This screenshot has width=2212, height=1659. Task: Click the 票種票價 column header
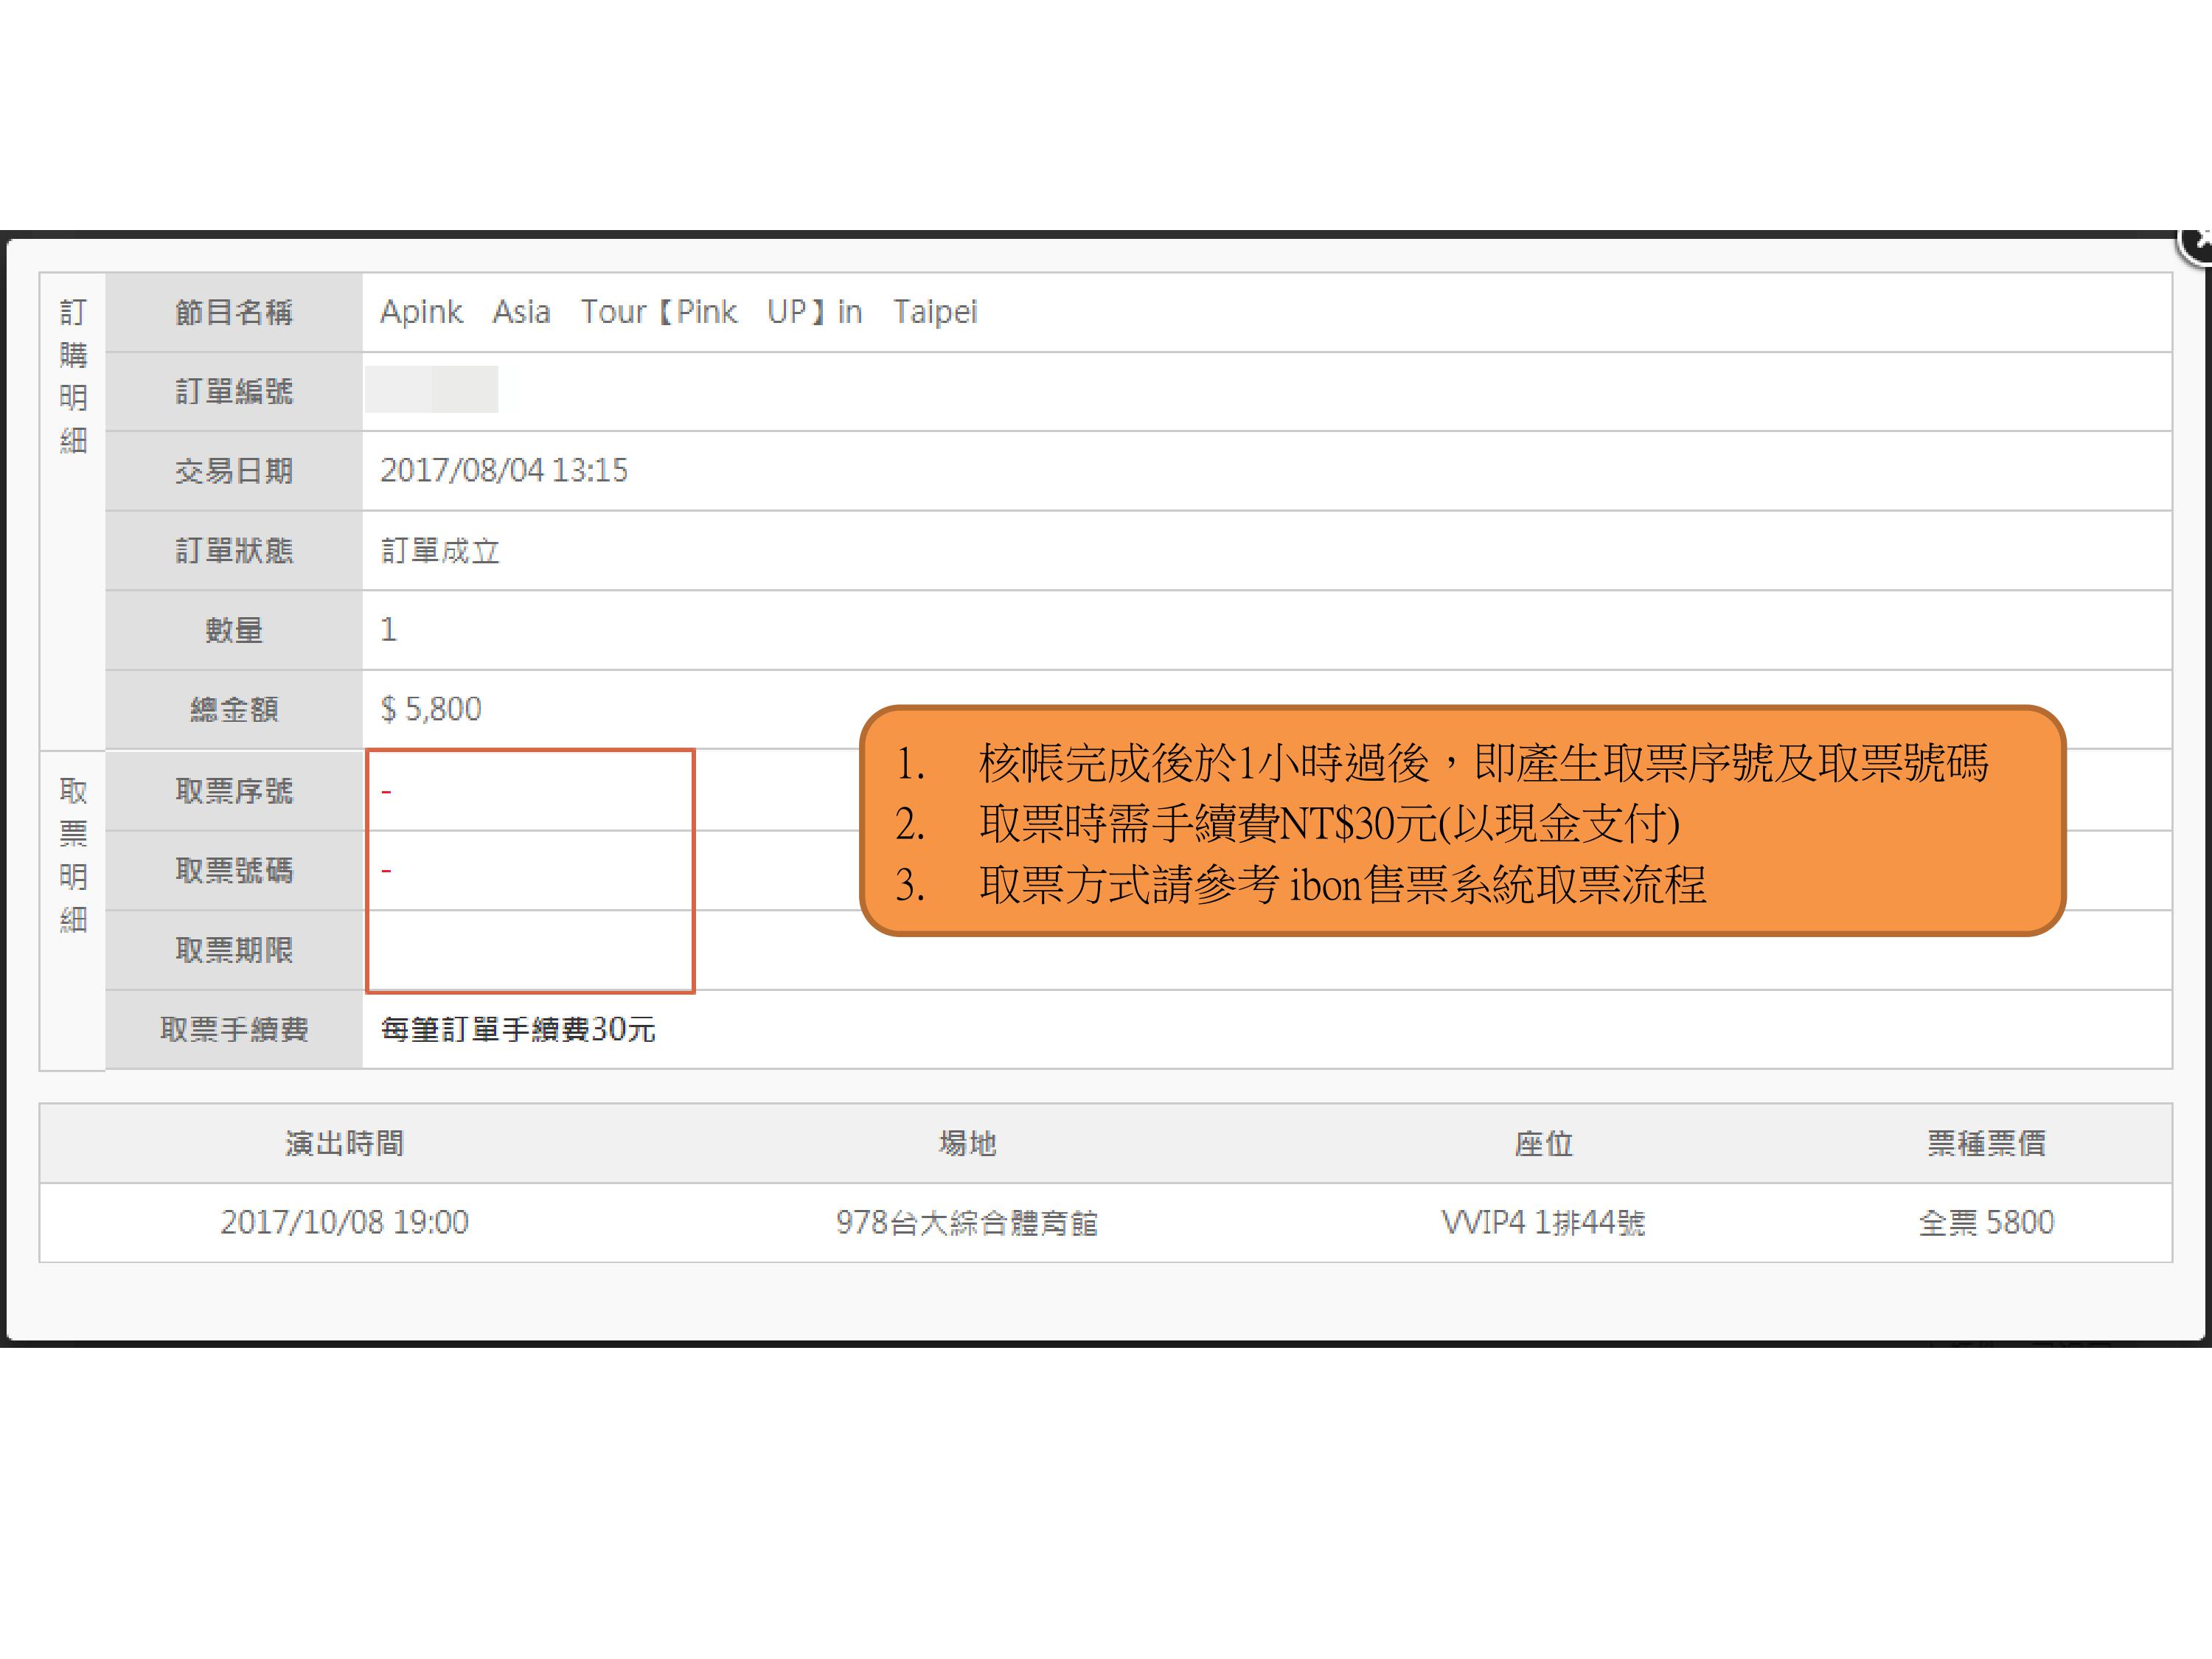pyautogui.click(x=1986, y=1143)
